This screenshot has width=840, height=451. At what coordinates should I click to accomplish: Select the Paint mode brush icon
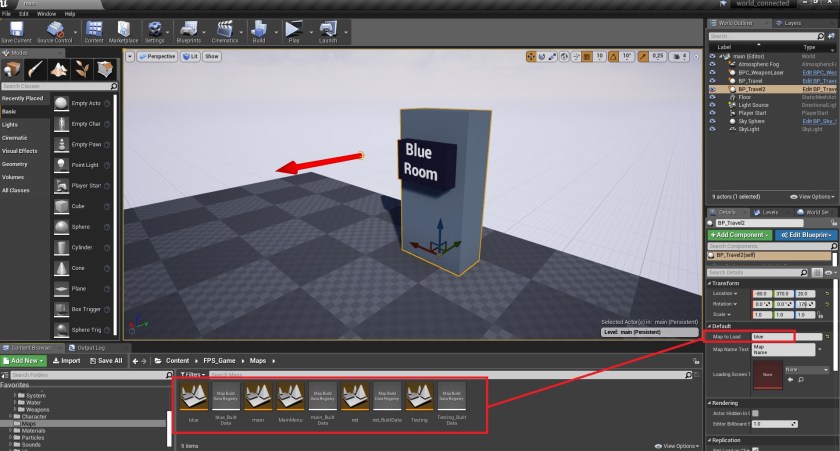pyautogui.click(x=37, y=69)
